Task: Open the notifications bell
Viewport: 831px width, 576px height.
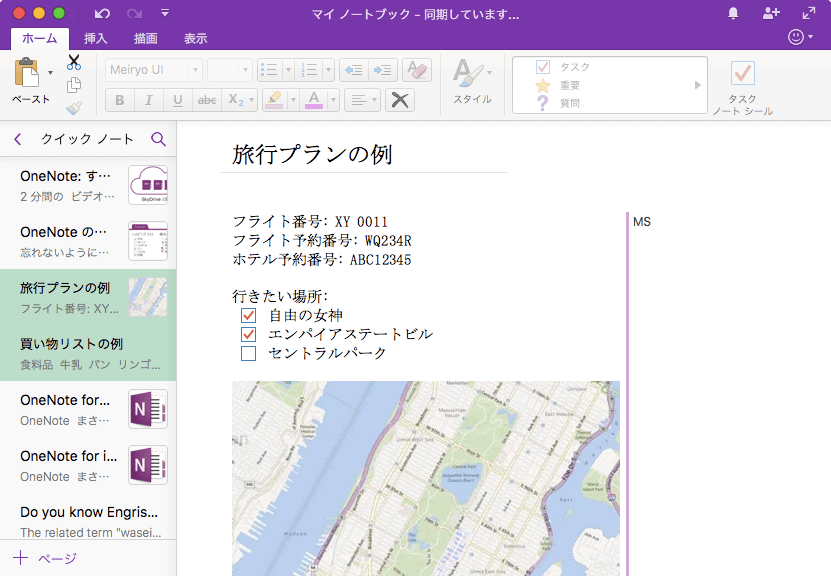Action: (x=733, y=14)
